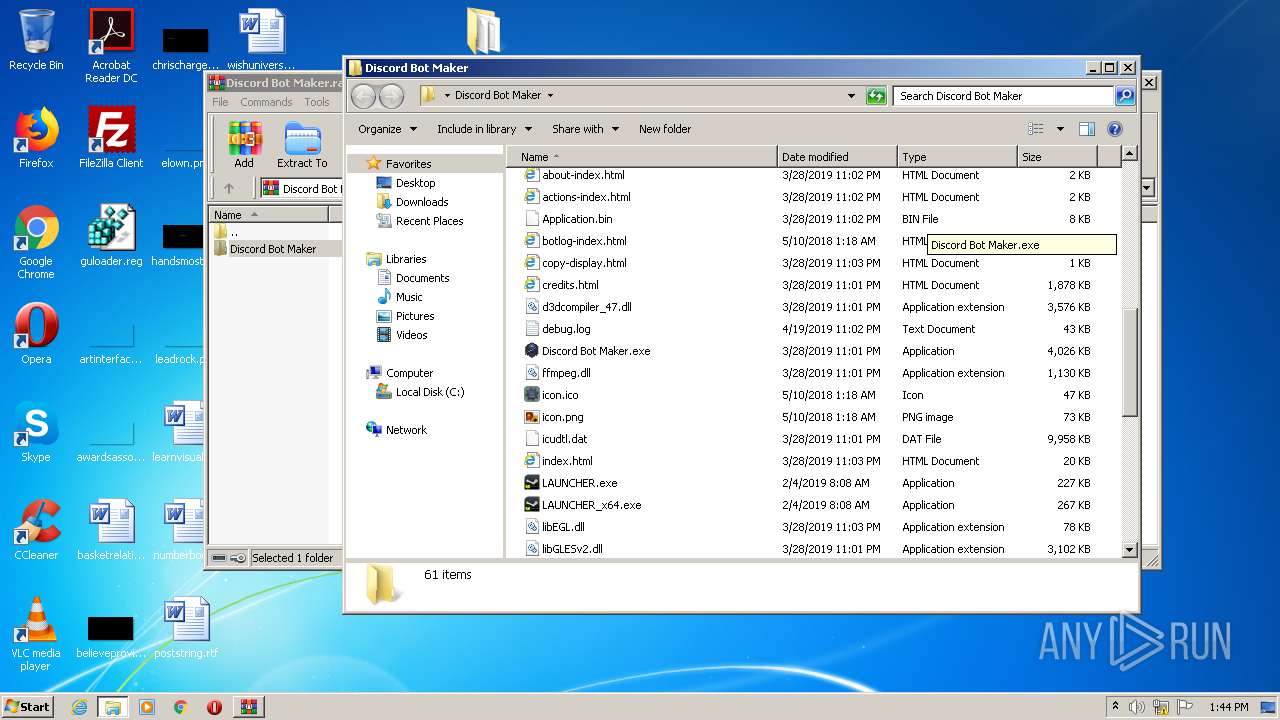
Task: Refresh the Discord Bot Maker folder view
Action: (876, 96)
